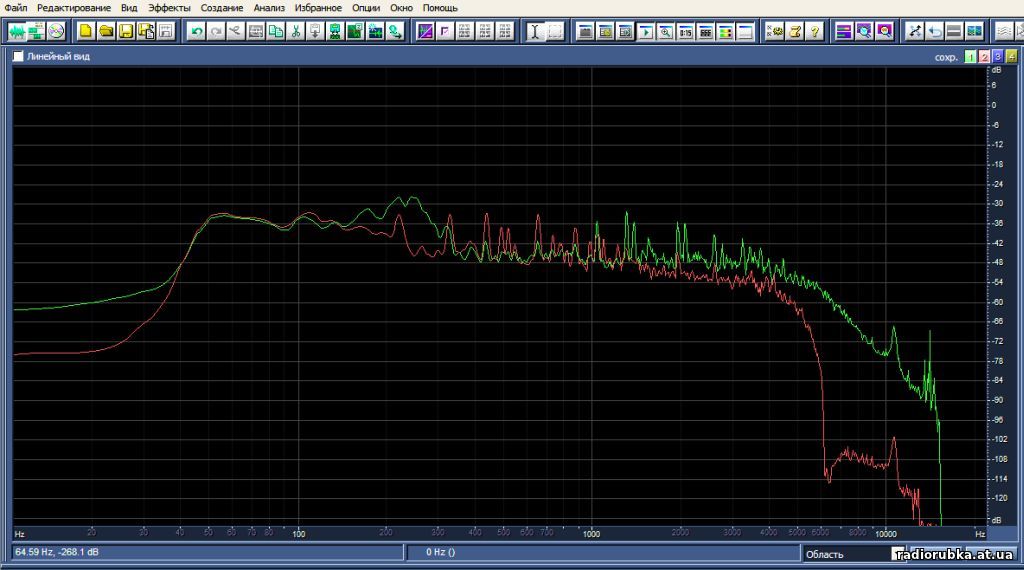Switch to the multitrack view icon

36,31
